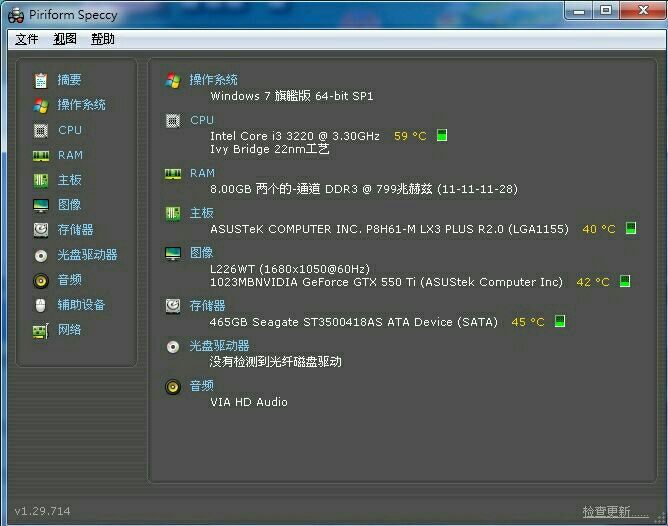Open 存储器 heading in summary
This screenshot has width=668, height=526.
(x=207, y=305)
